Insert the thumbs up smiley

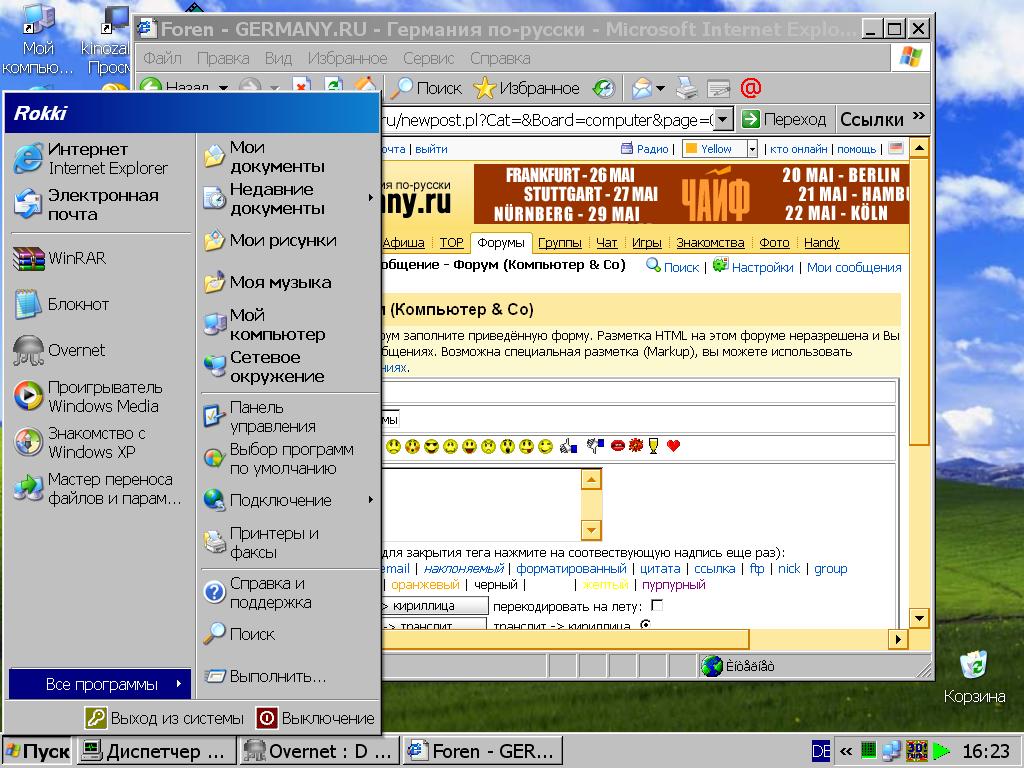[x=568, y=447]
